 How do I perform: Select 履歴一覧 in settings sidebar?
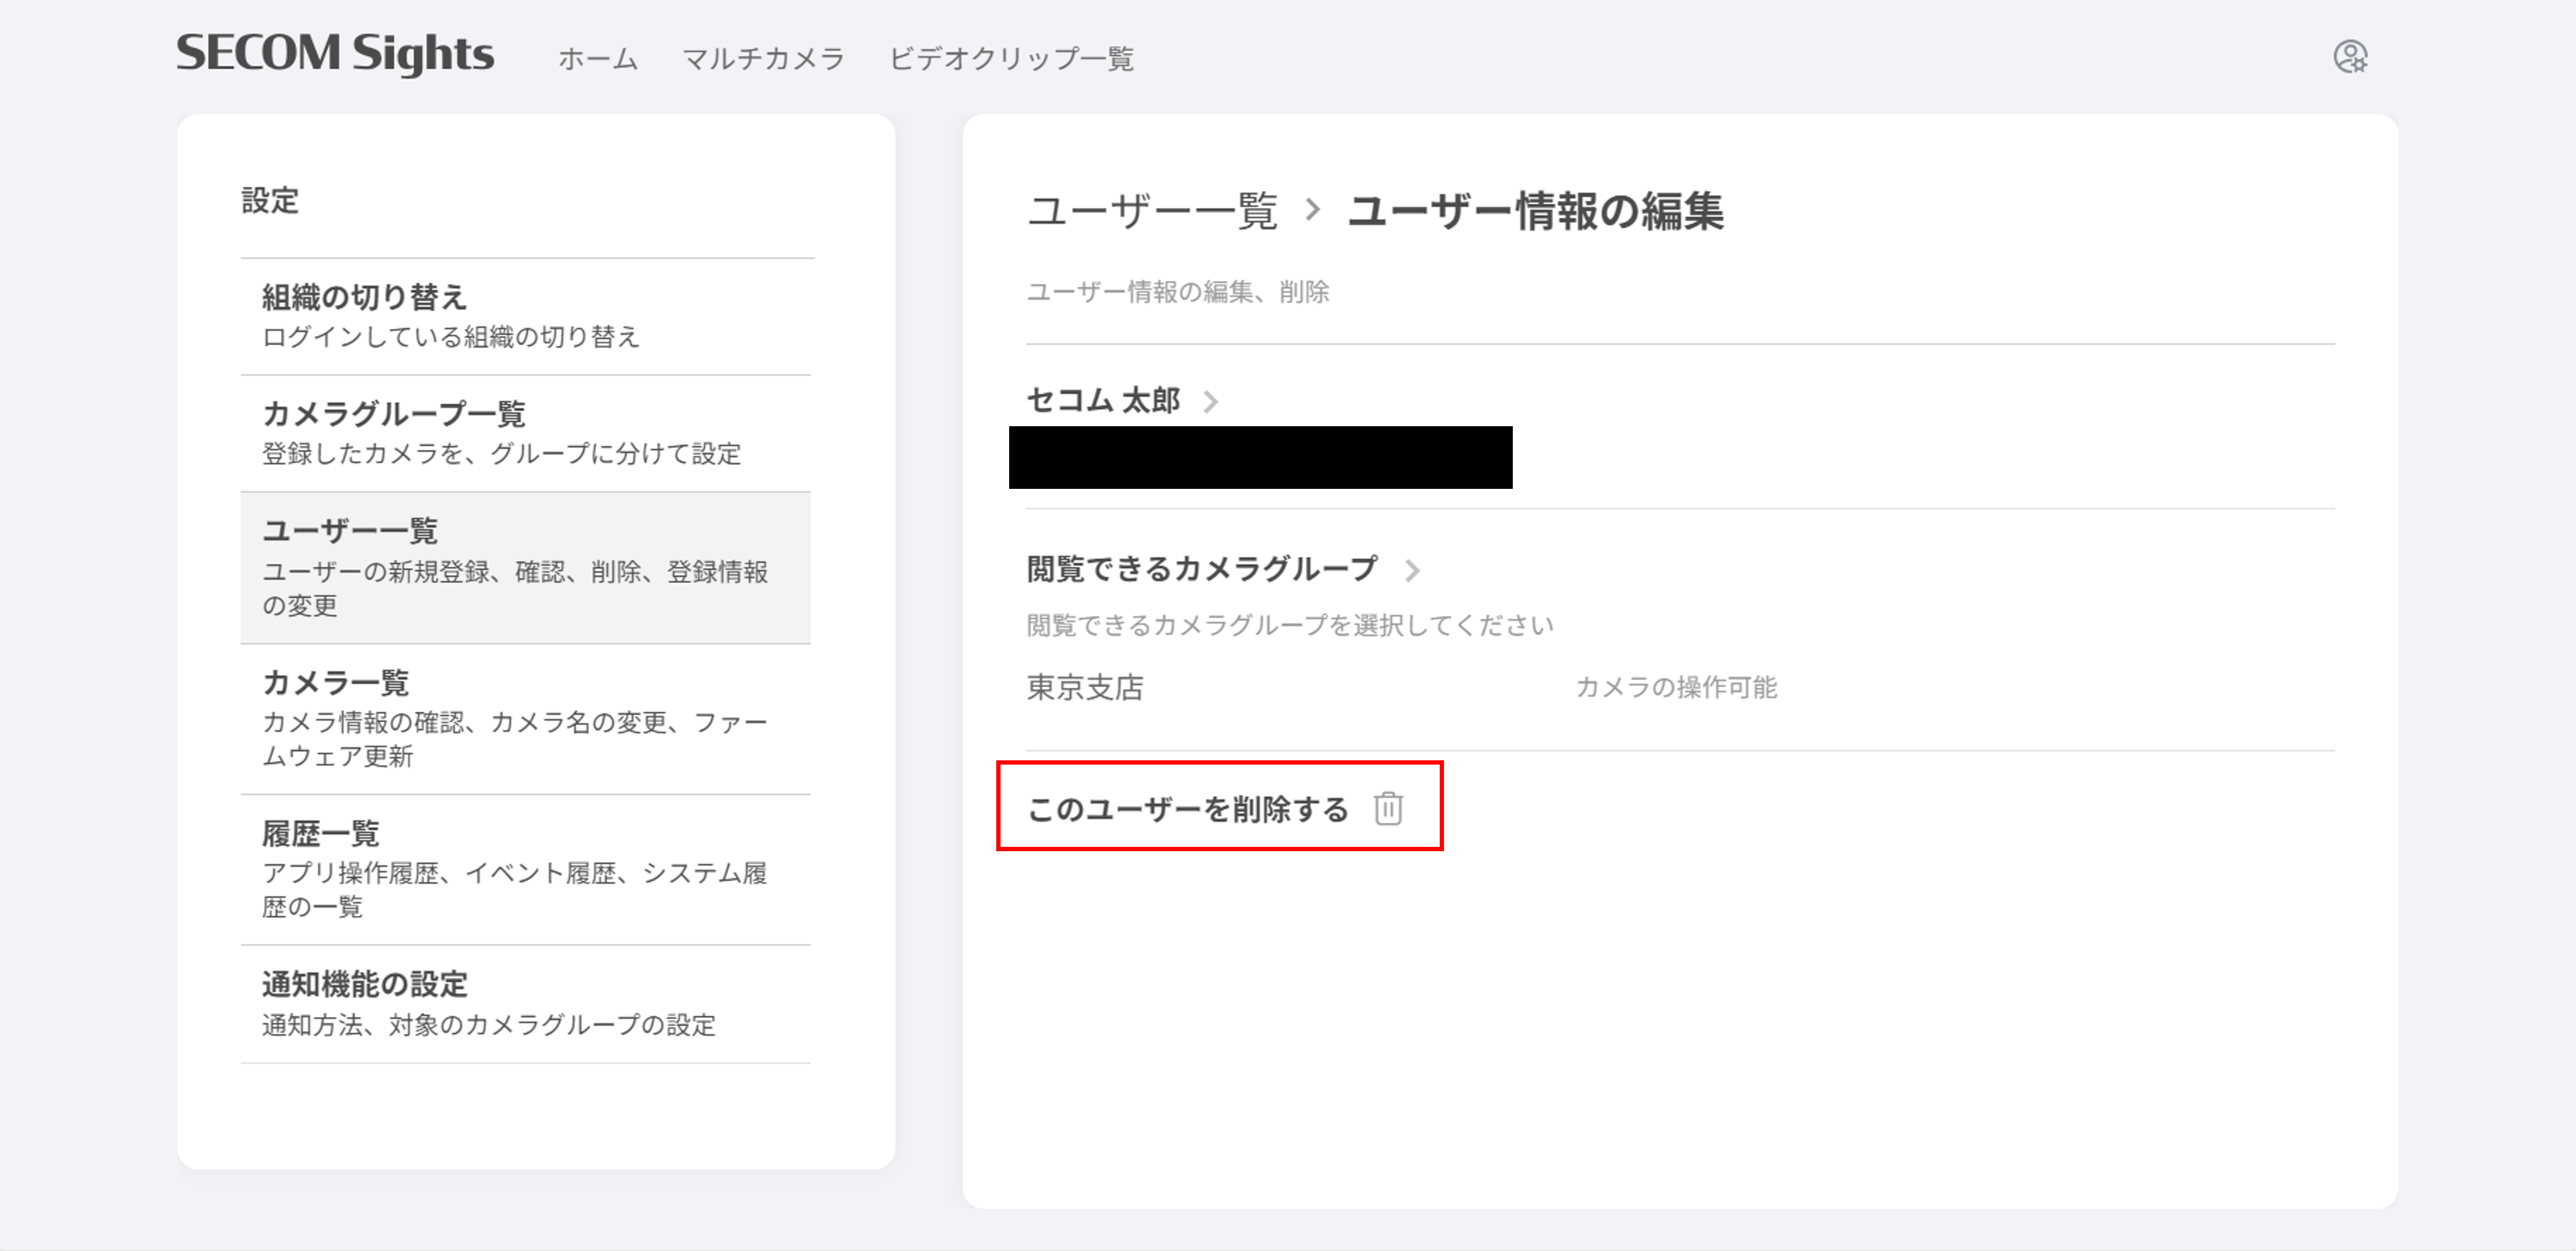tap(525, 870)
